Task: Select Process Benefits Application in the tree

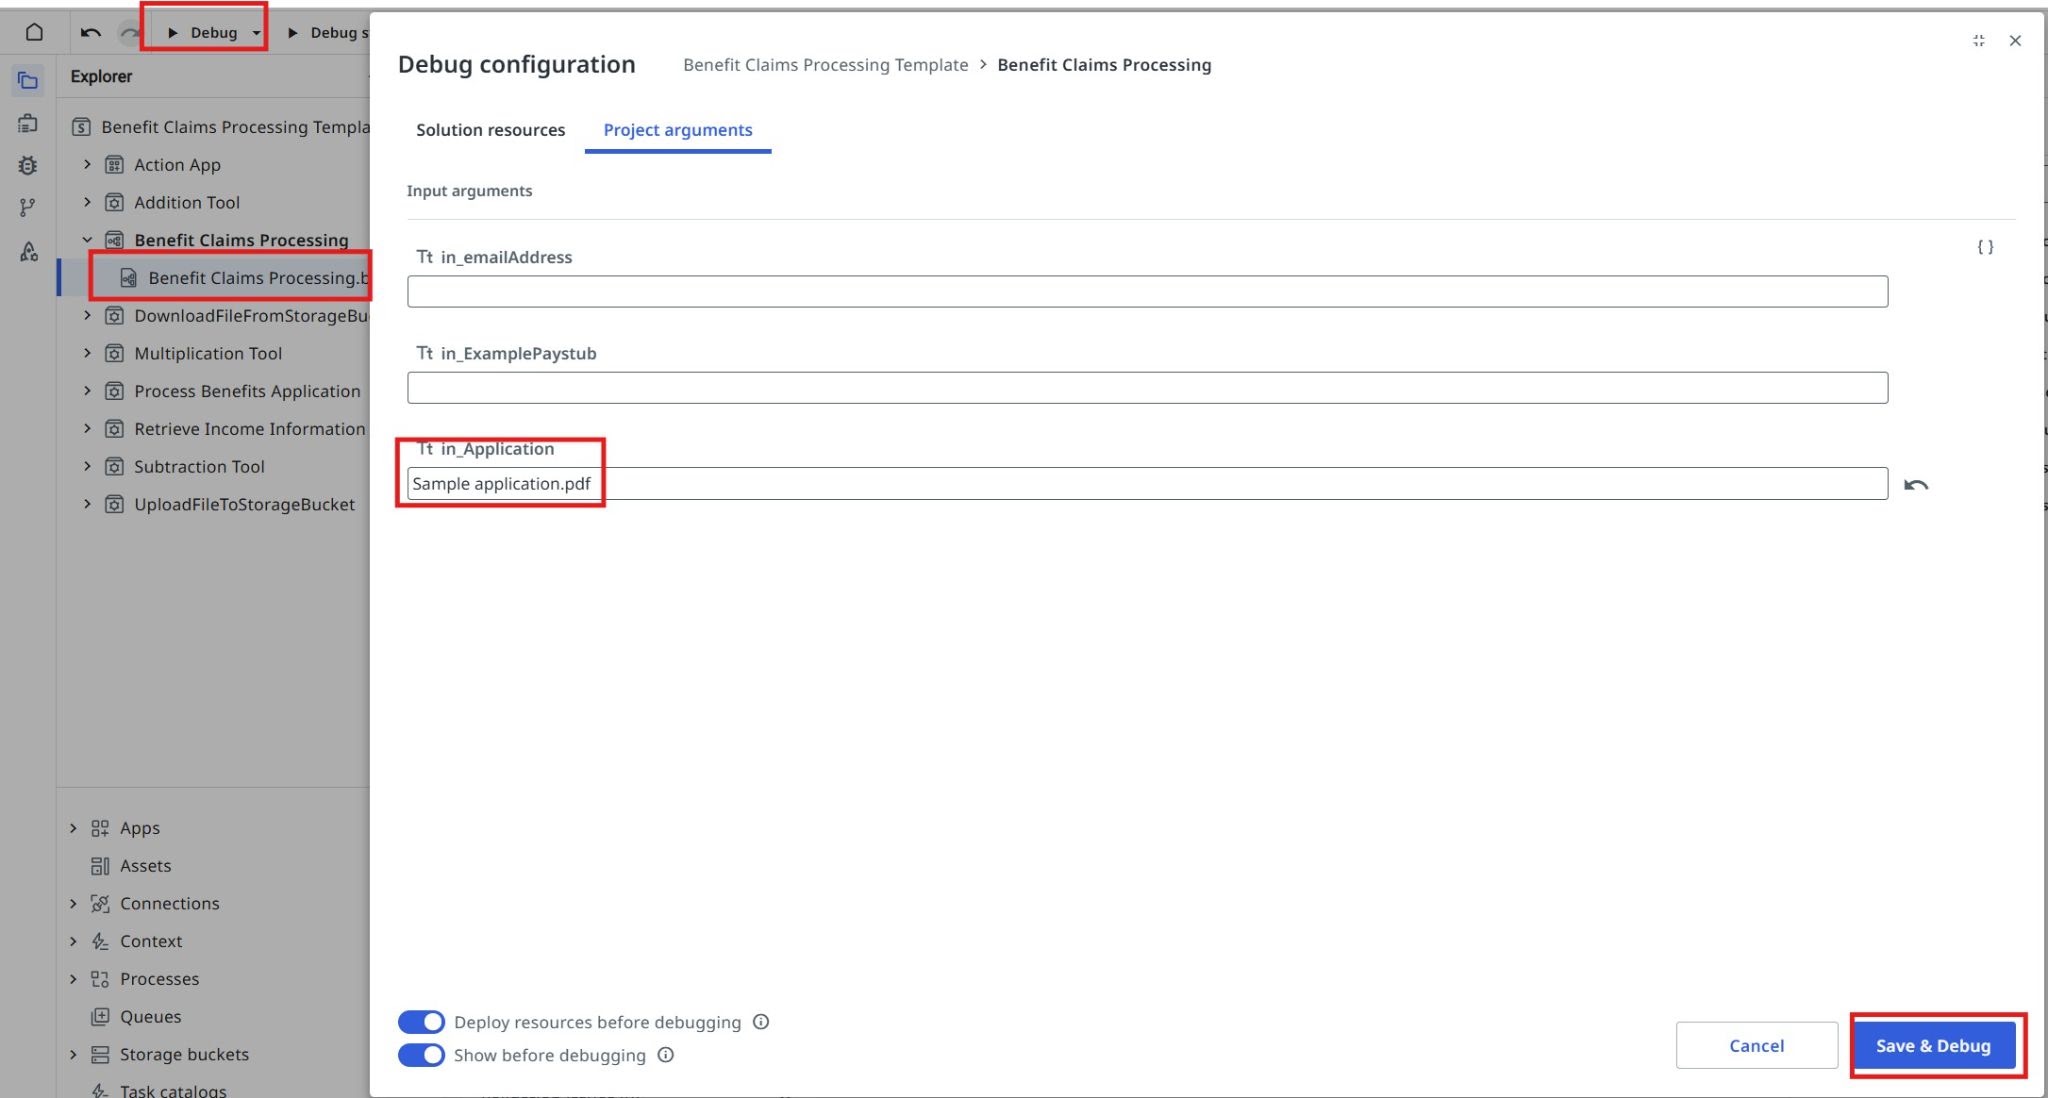Action: (247, 391)
